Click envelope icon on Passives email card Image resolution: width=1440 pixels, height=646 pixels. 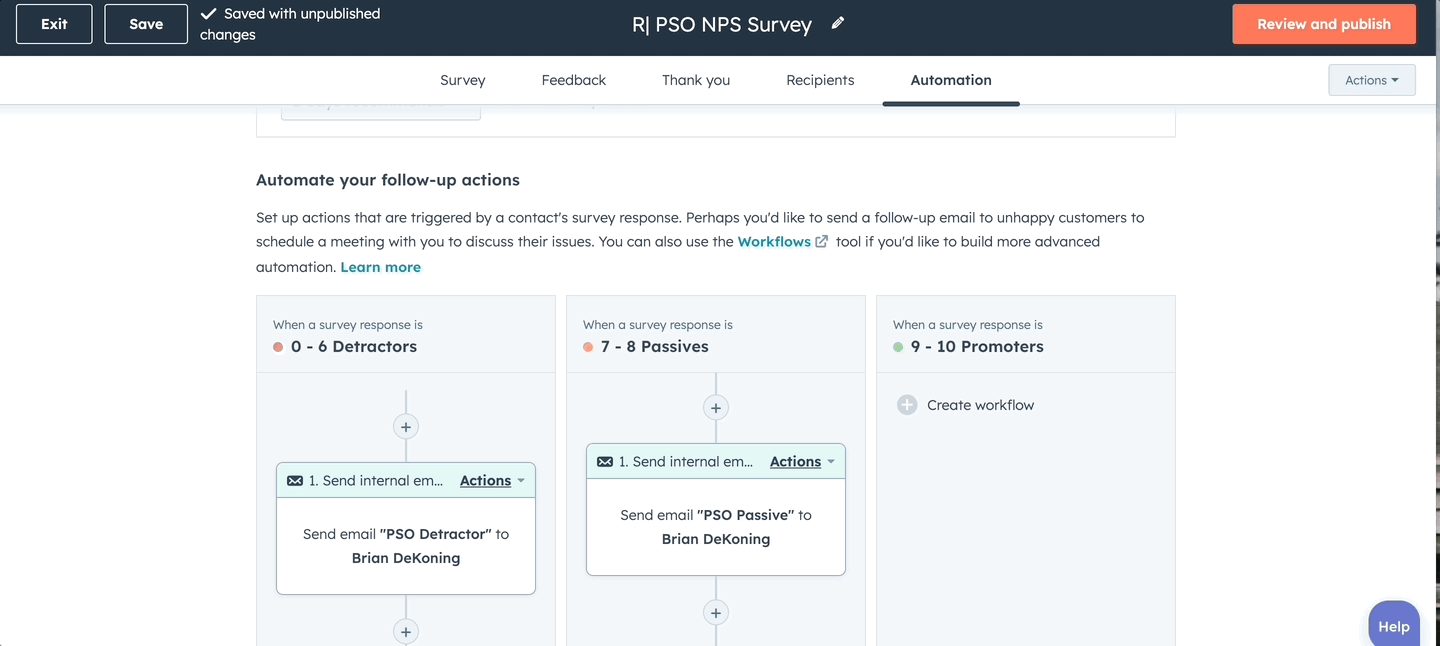[605, 462]
